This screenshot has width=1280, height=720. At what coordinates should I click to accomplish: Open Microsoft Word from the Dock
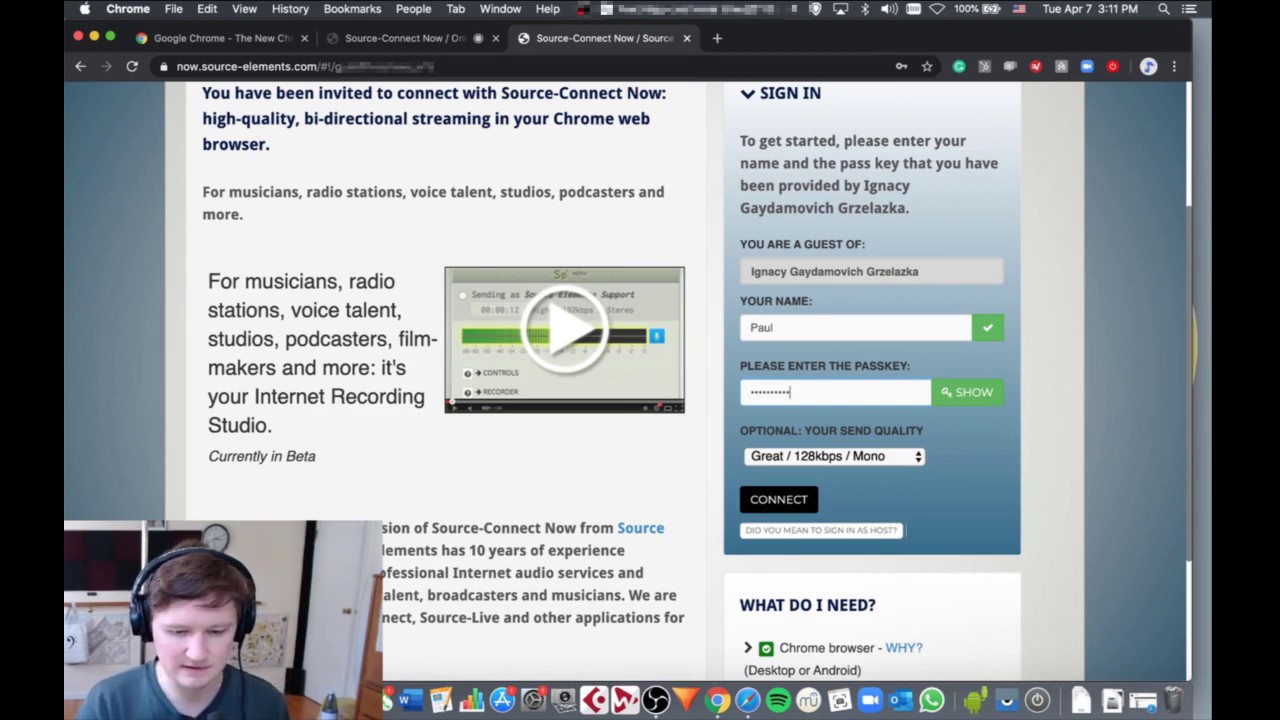[x=410, y=700]
